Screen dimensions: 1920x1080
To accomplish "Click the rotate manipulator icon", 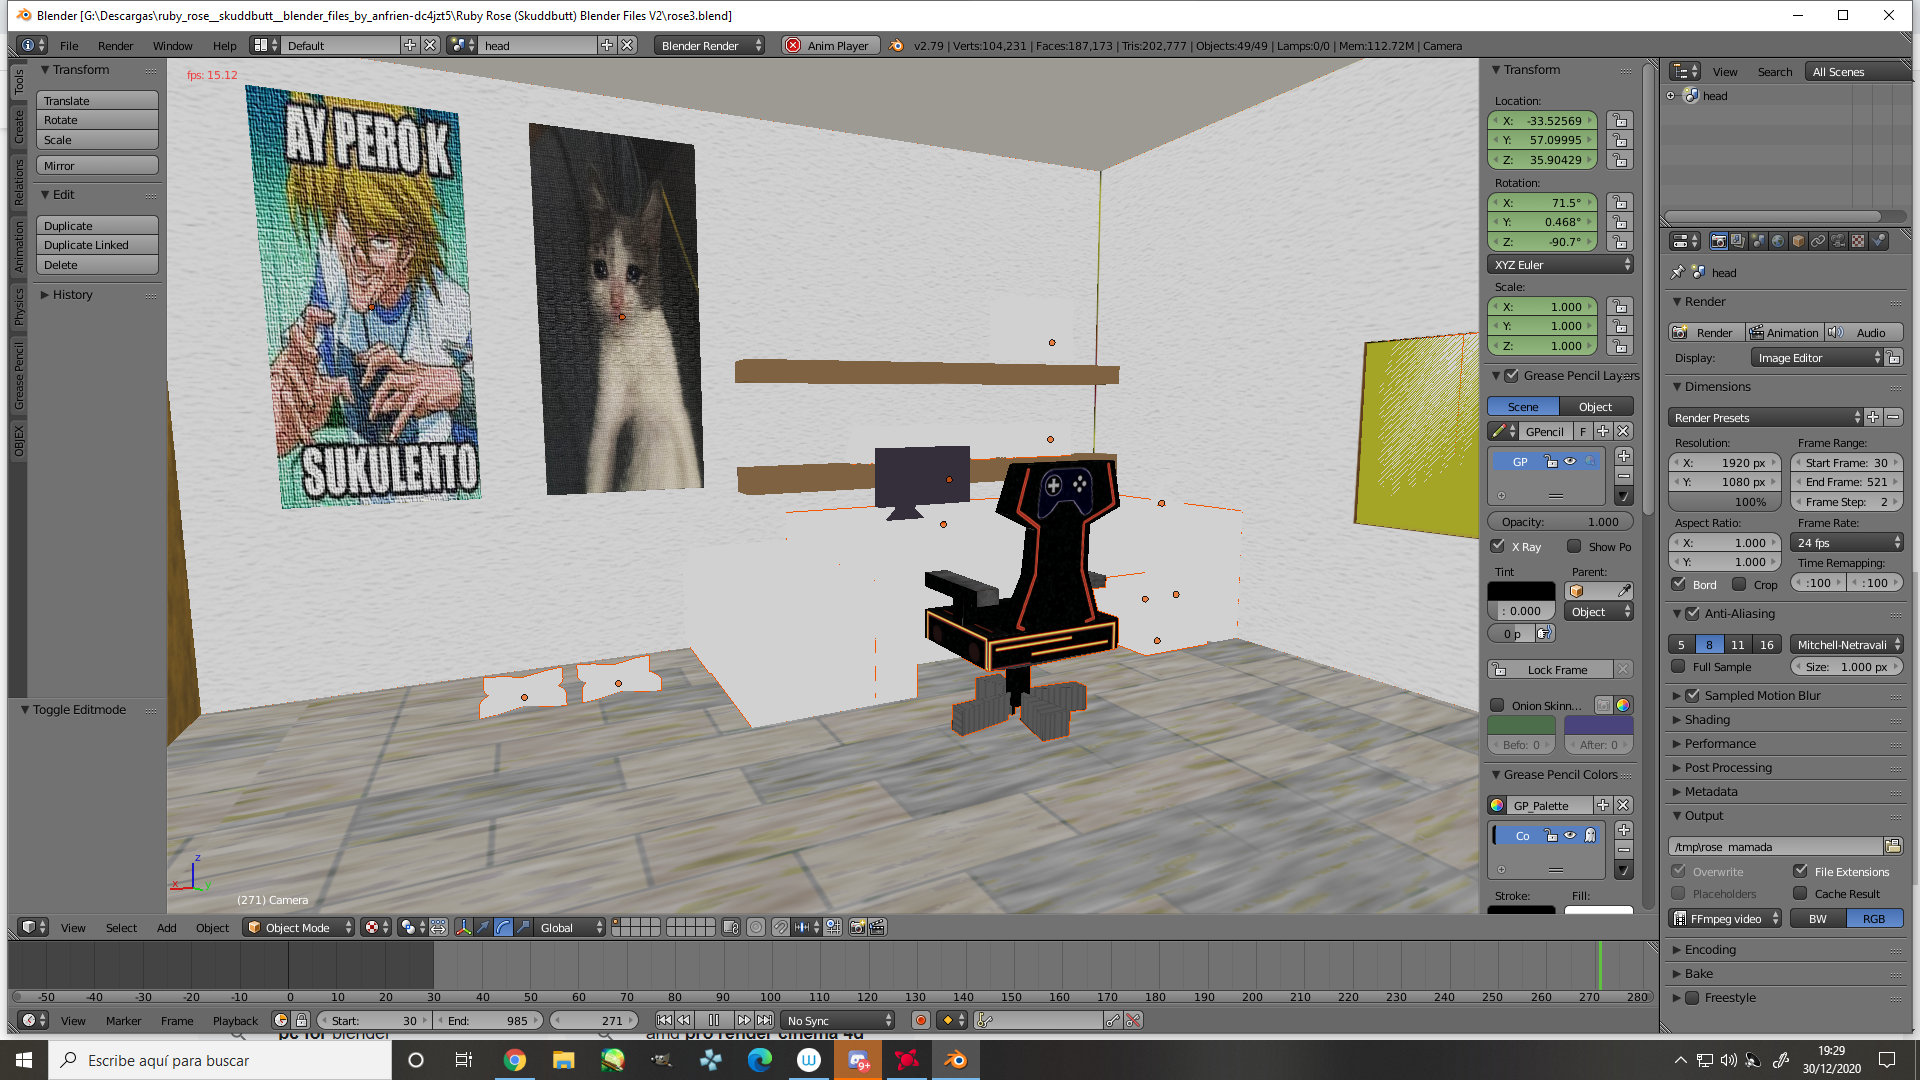I will (x=503, y=927).
